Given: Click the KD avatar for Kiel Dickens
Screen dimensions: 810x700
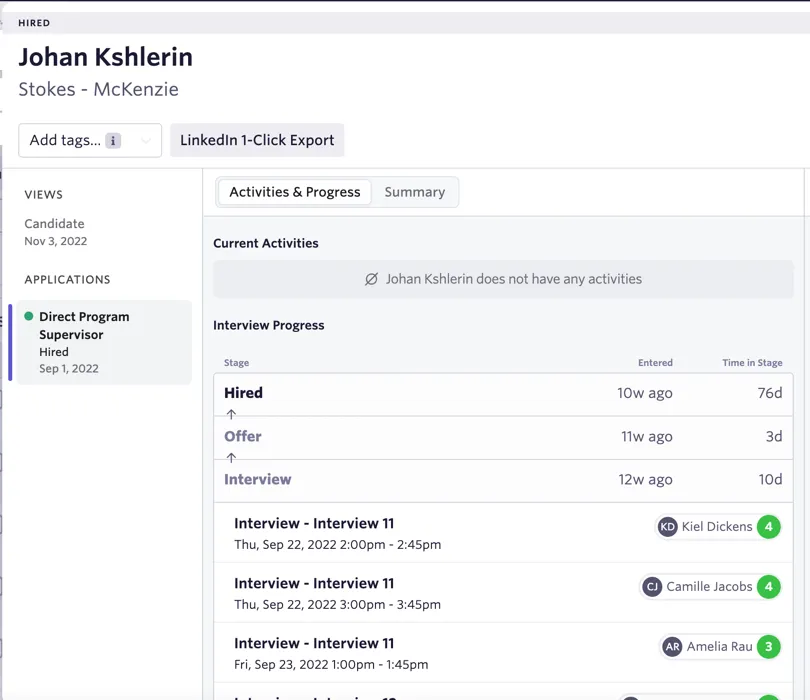Looking at the screenshot, I should [x=667, y=527].
